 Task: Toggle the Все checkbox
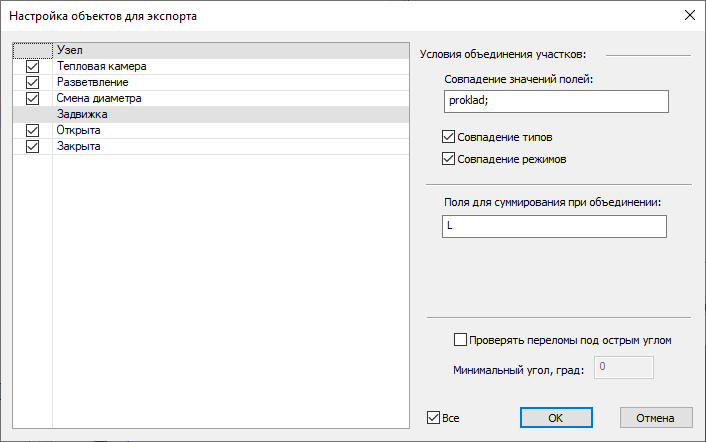pyautogui.click(x=433, y=417)
